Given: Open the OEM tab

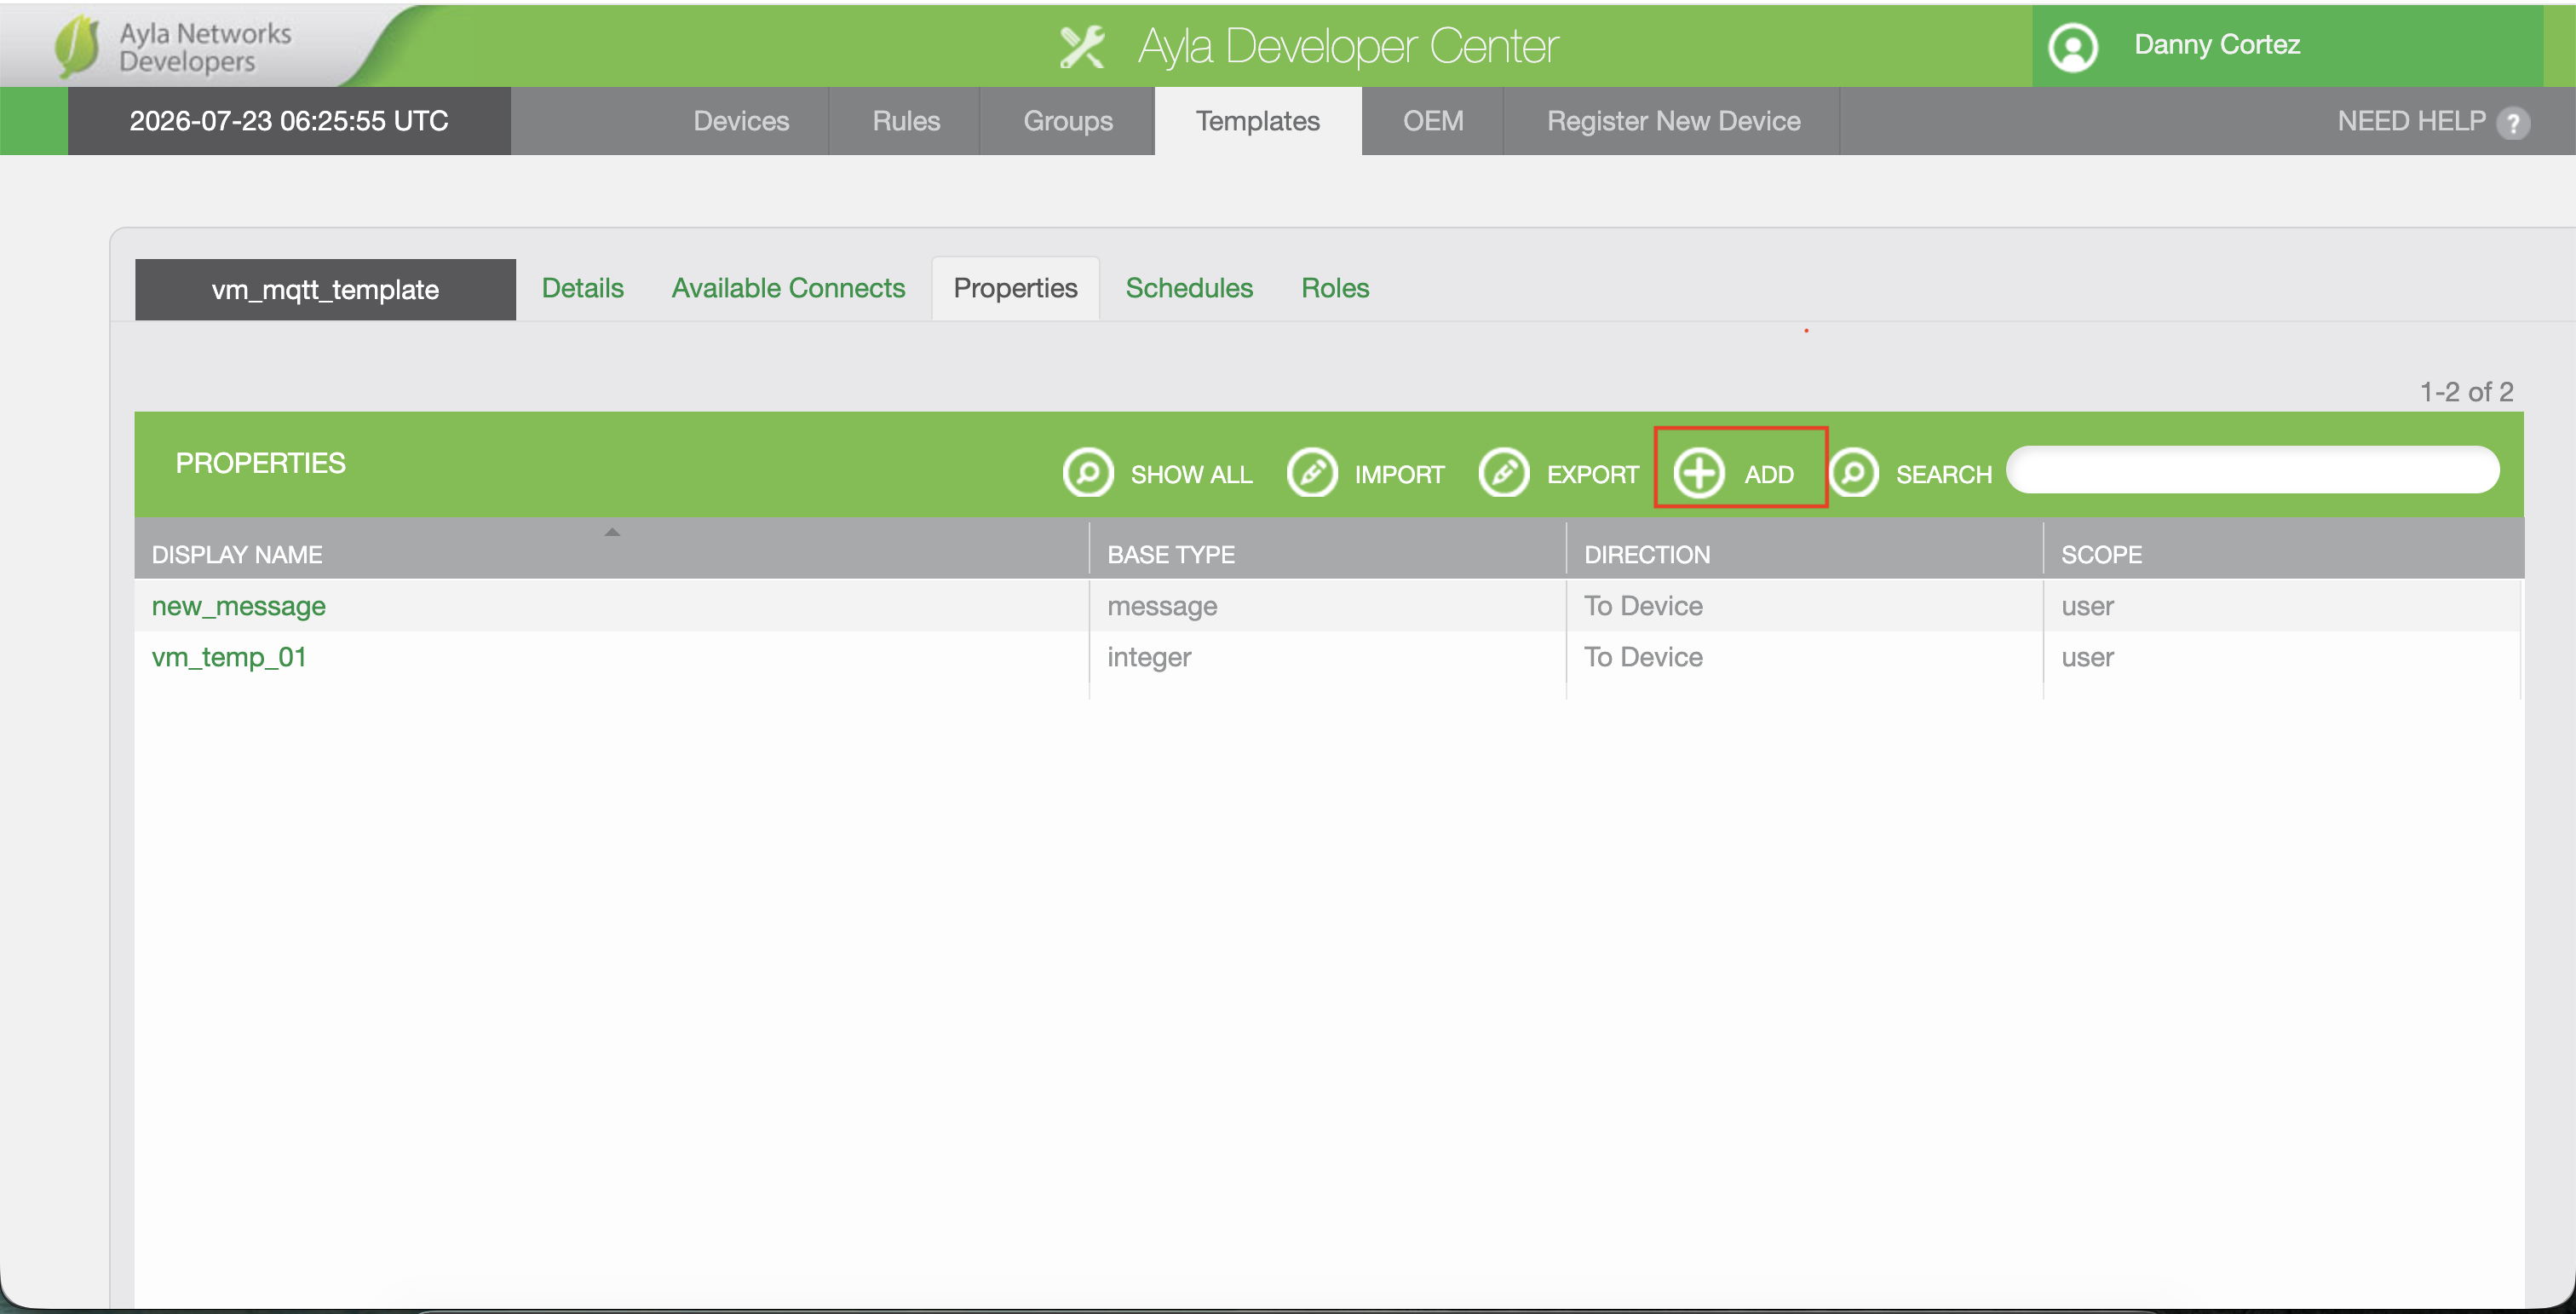Looking at the screenshot, I should [x=1433, y=121].
